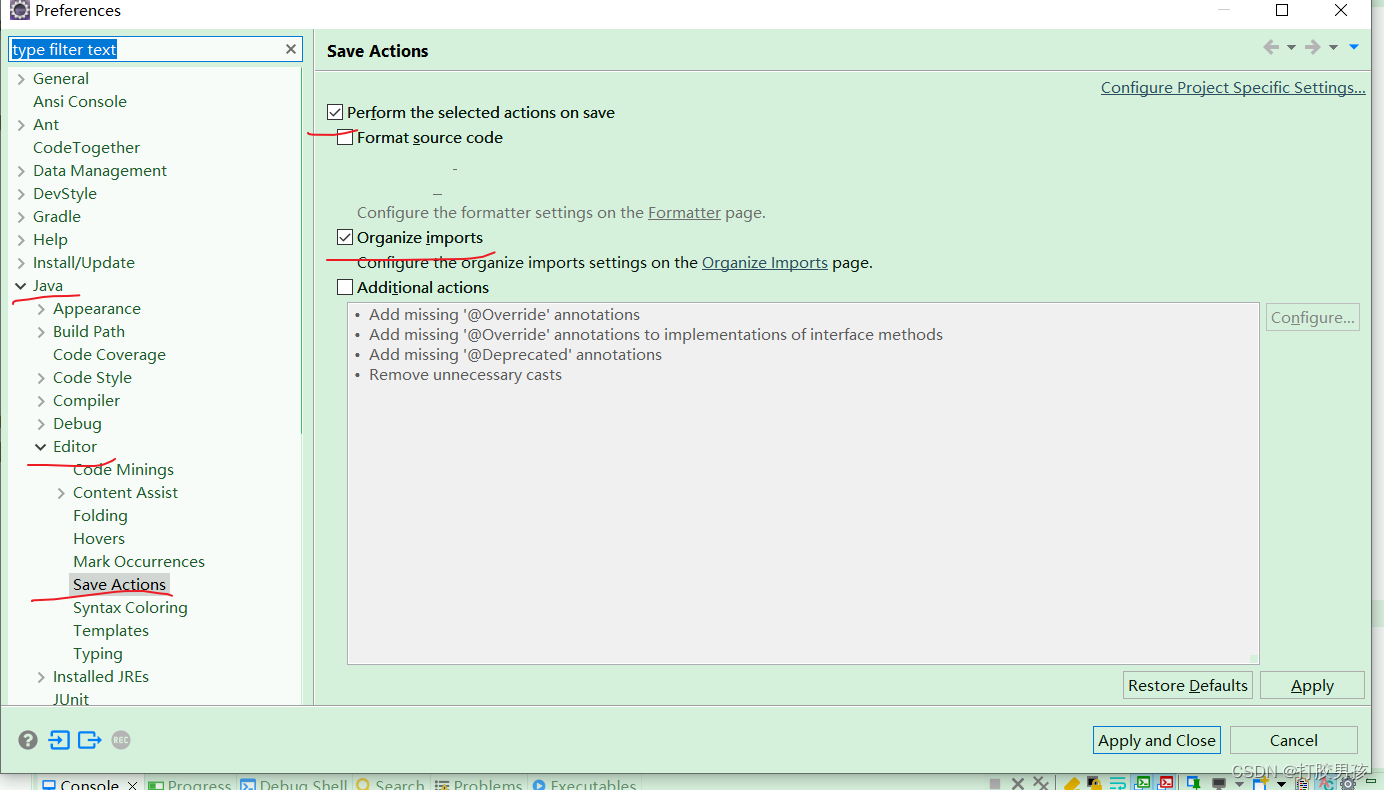Expand the General tree node
Viewport: 1384px width, 790px height.
pos(21,79)
